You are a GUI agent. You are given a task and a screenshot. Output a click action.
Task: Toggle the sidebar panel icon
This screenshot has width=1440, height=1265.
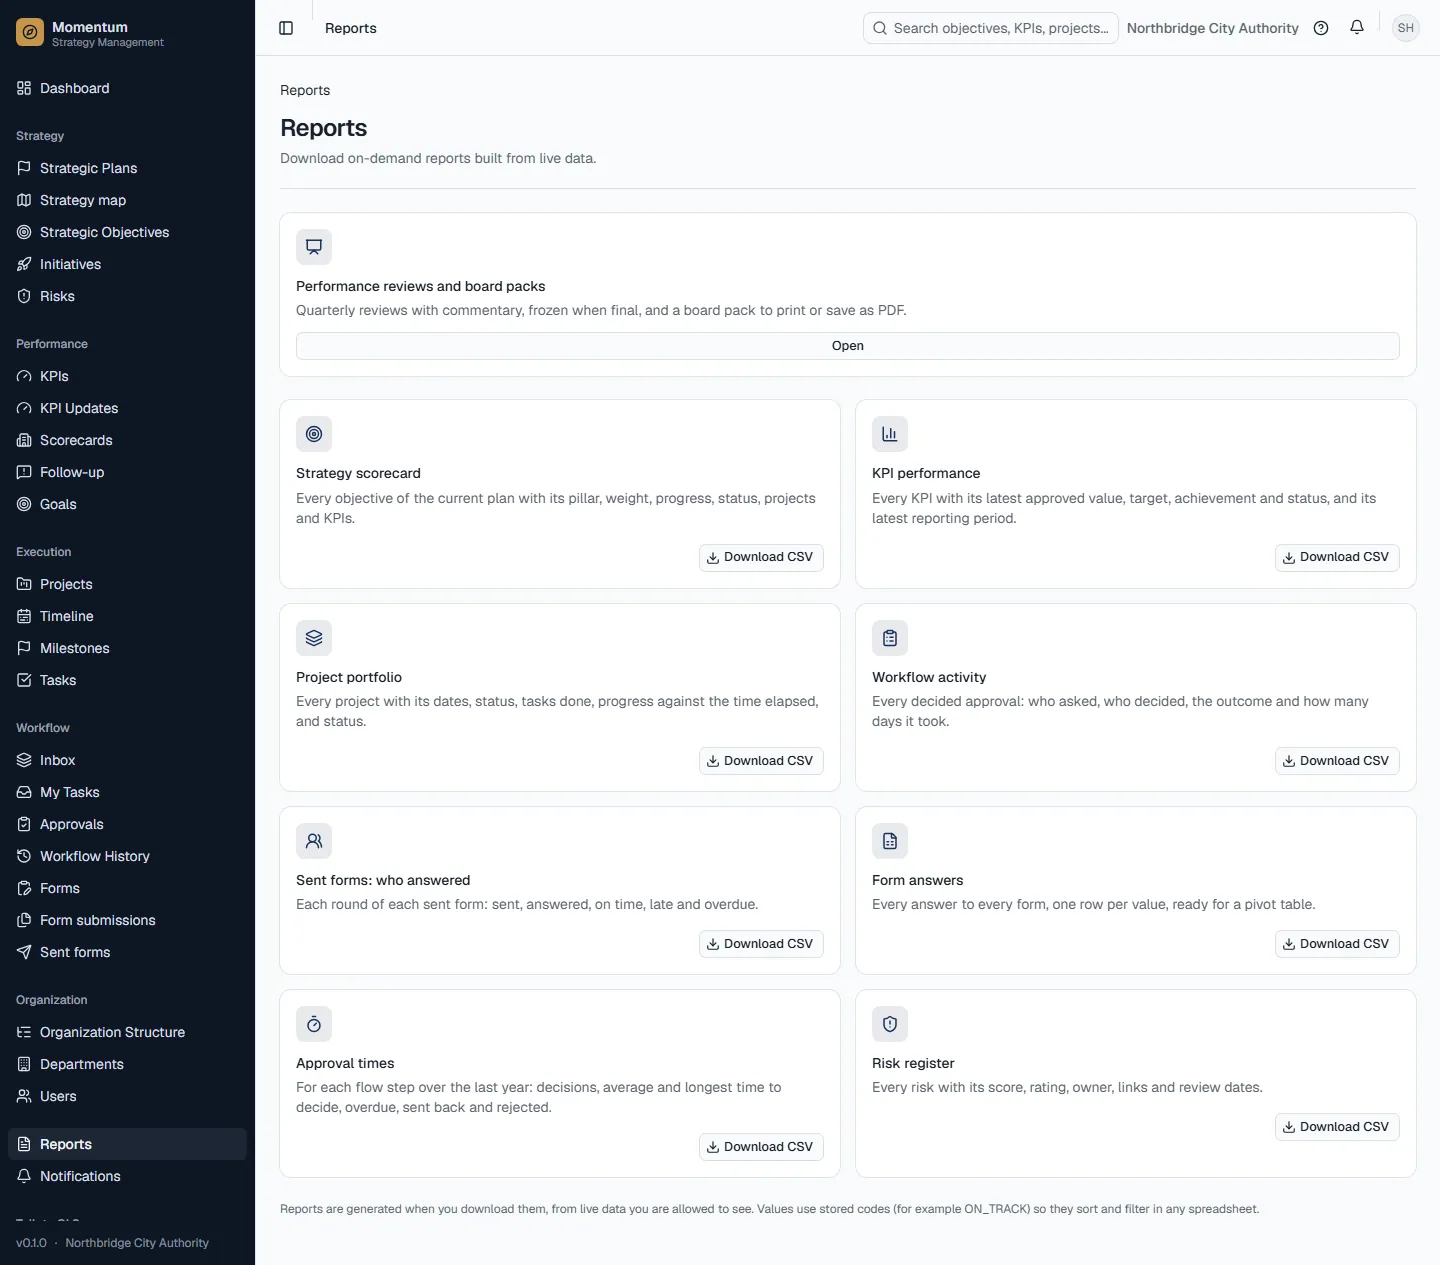pos(286,28)
